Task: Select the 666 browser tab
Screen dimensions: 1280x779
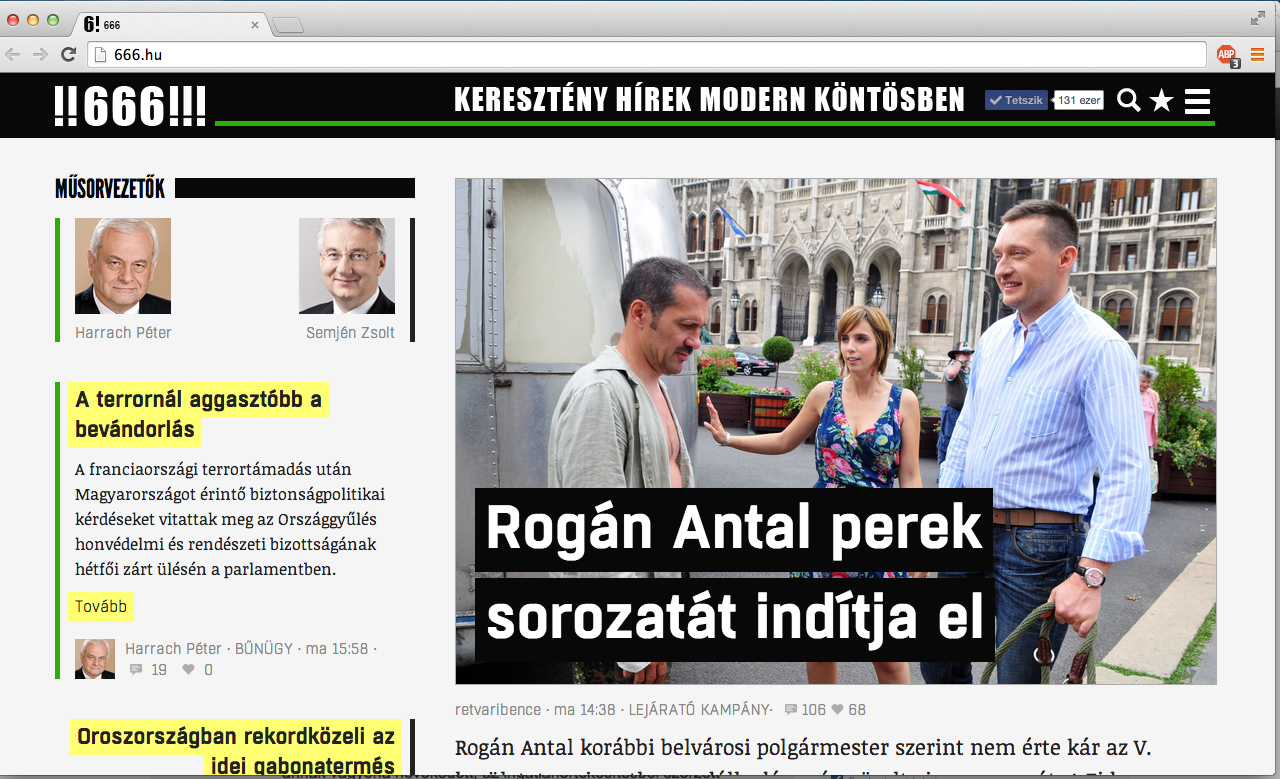Action: [150, 25]
